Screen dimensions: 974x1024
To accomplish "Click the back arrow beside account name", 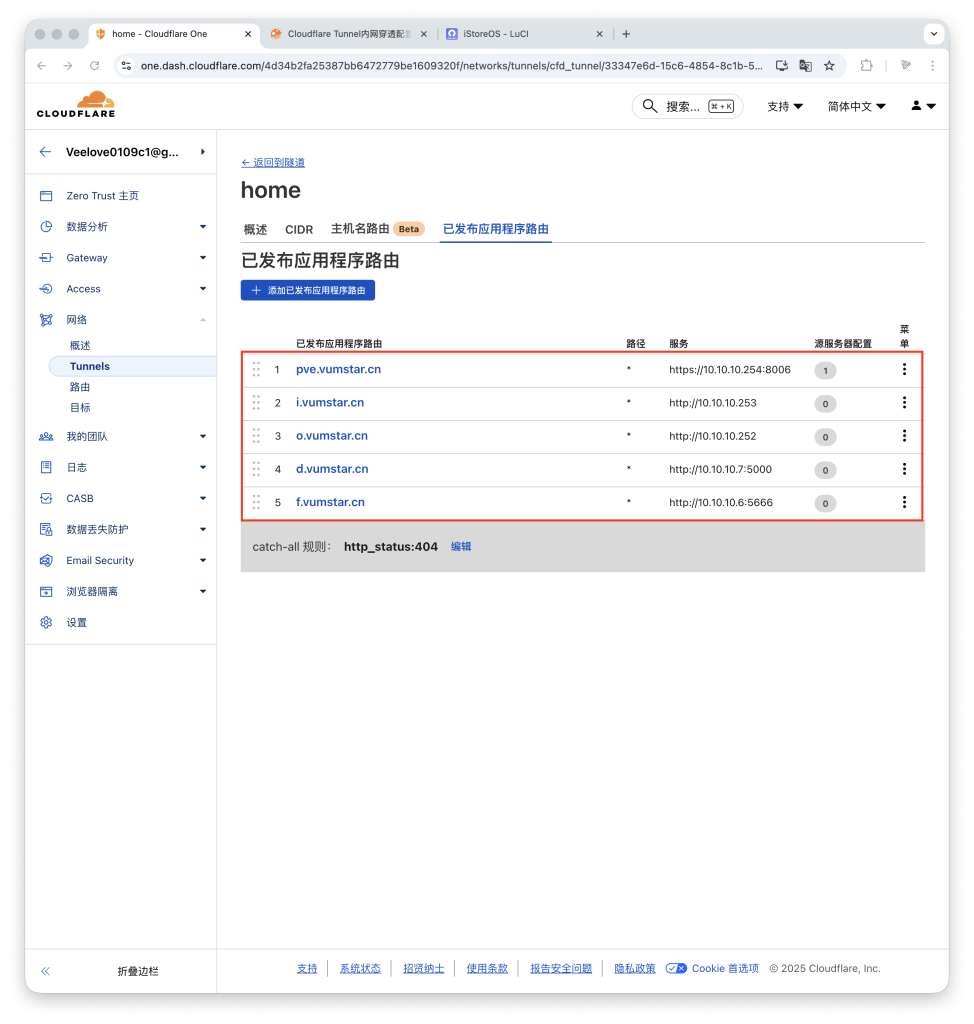I will coord(45,152).
